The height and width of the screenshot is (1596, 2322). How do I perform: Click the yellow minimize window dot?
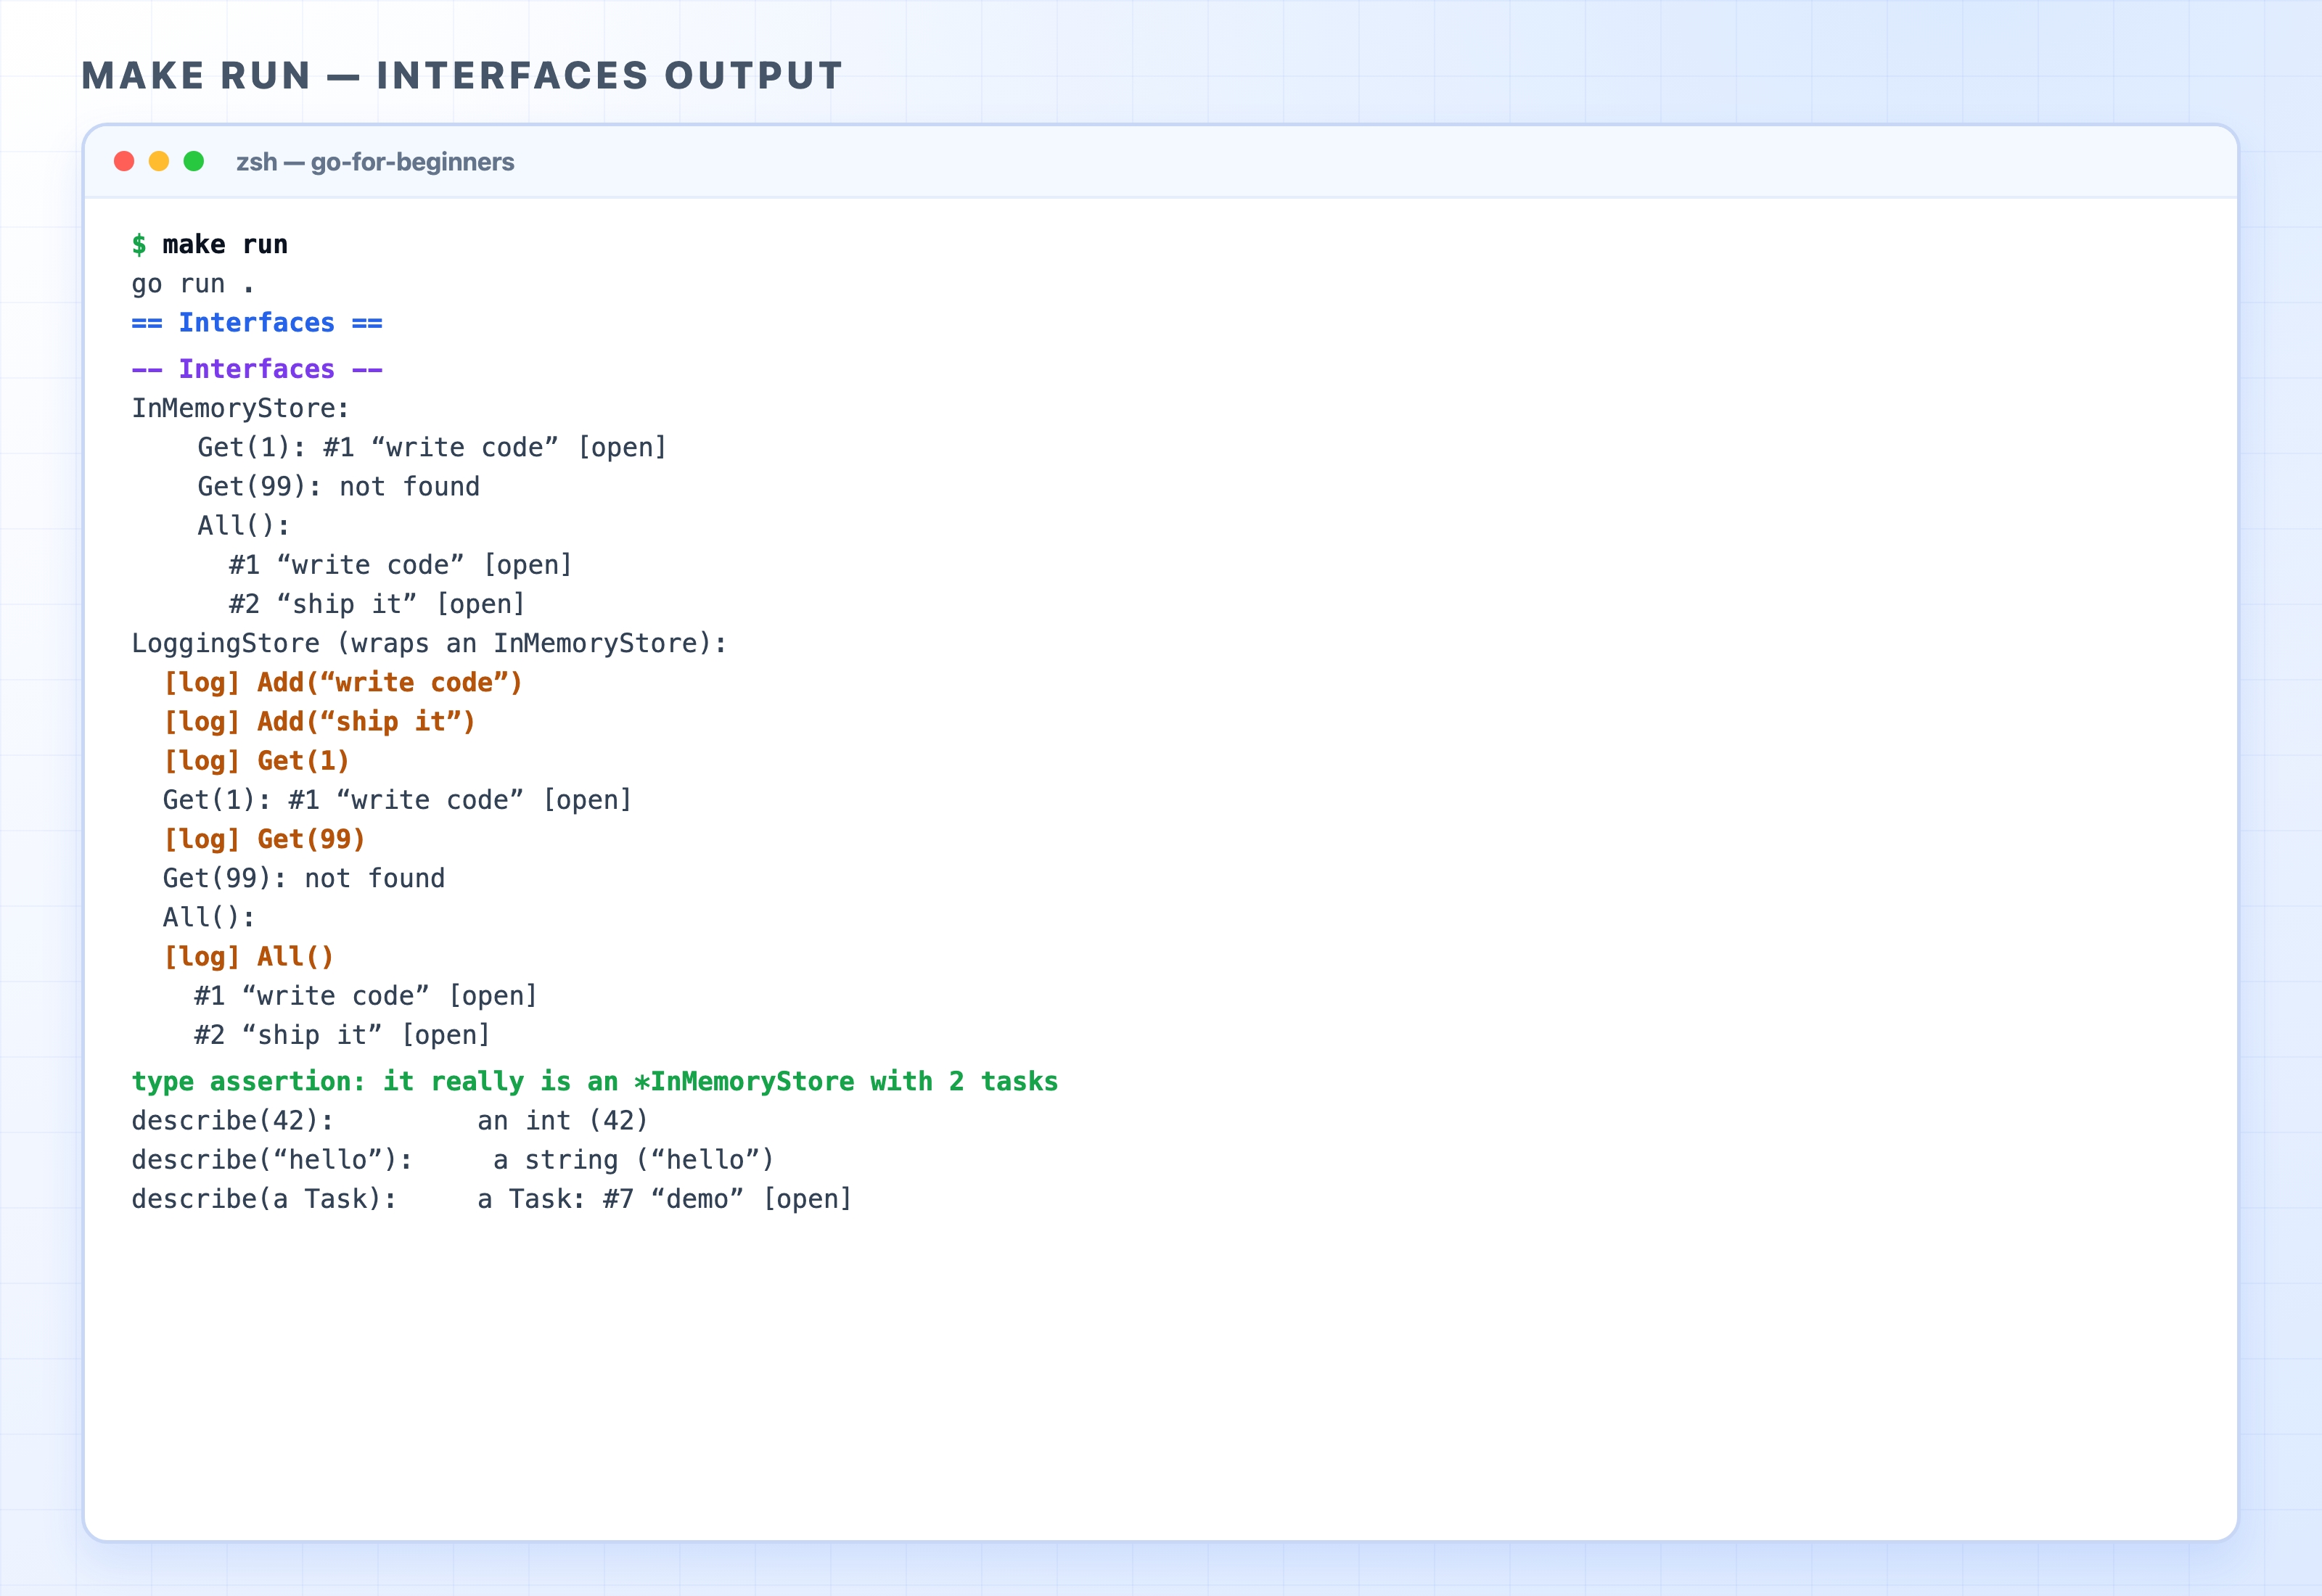pos(159,161)
